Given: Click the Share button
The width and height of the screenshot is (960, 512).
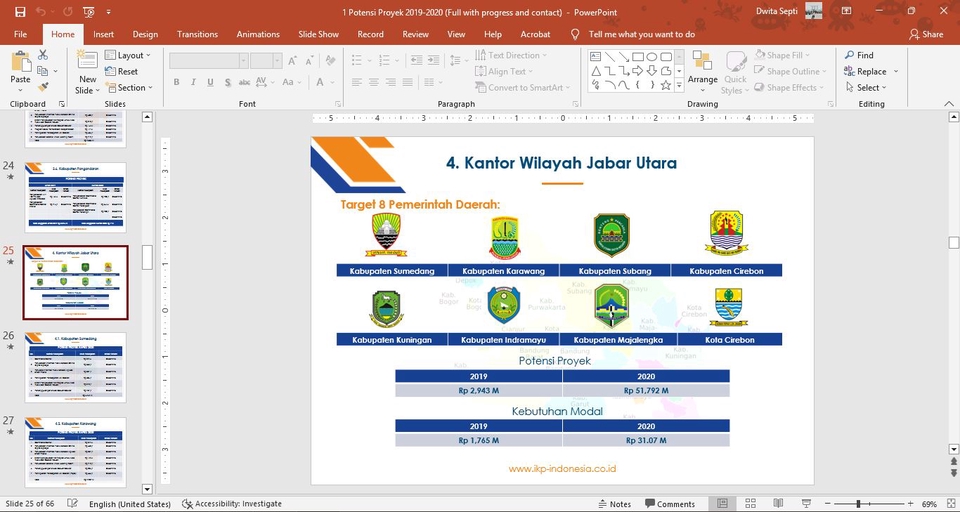Looking at the screenshot, I should (926, 34).
